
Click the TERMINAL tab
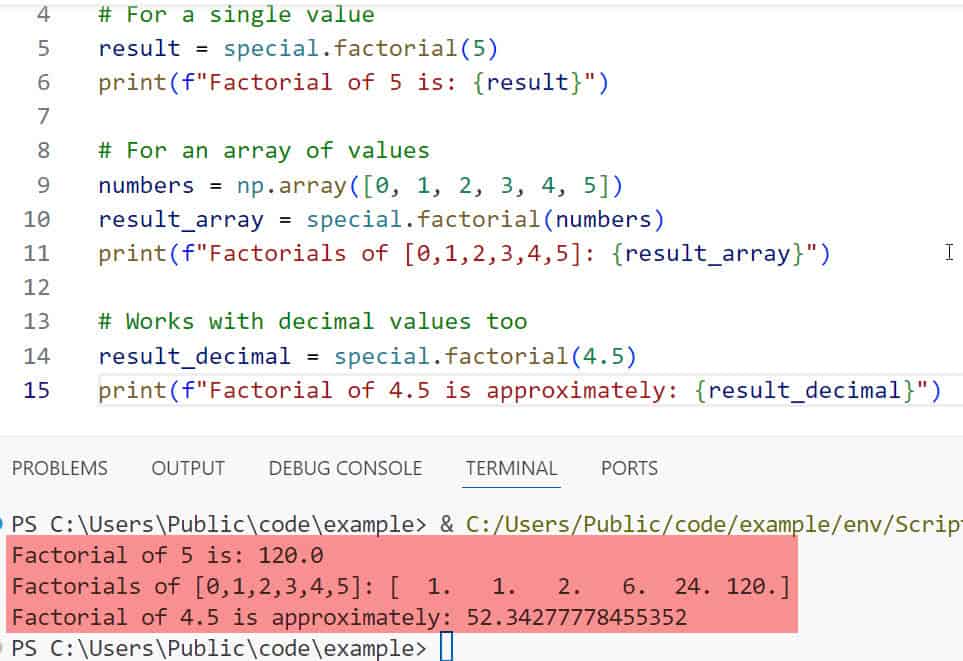(511, 468)
